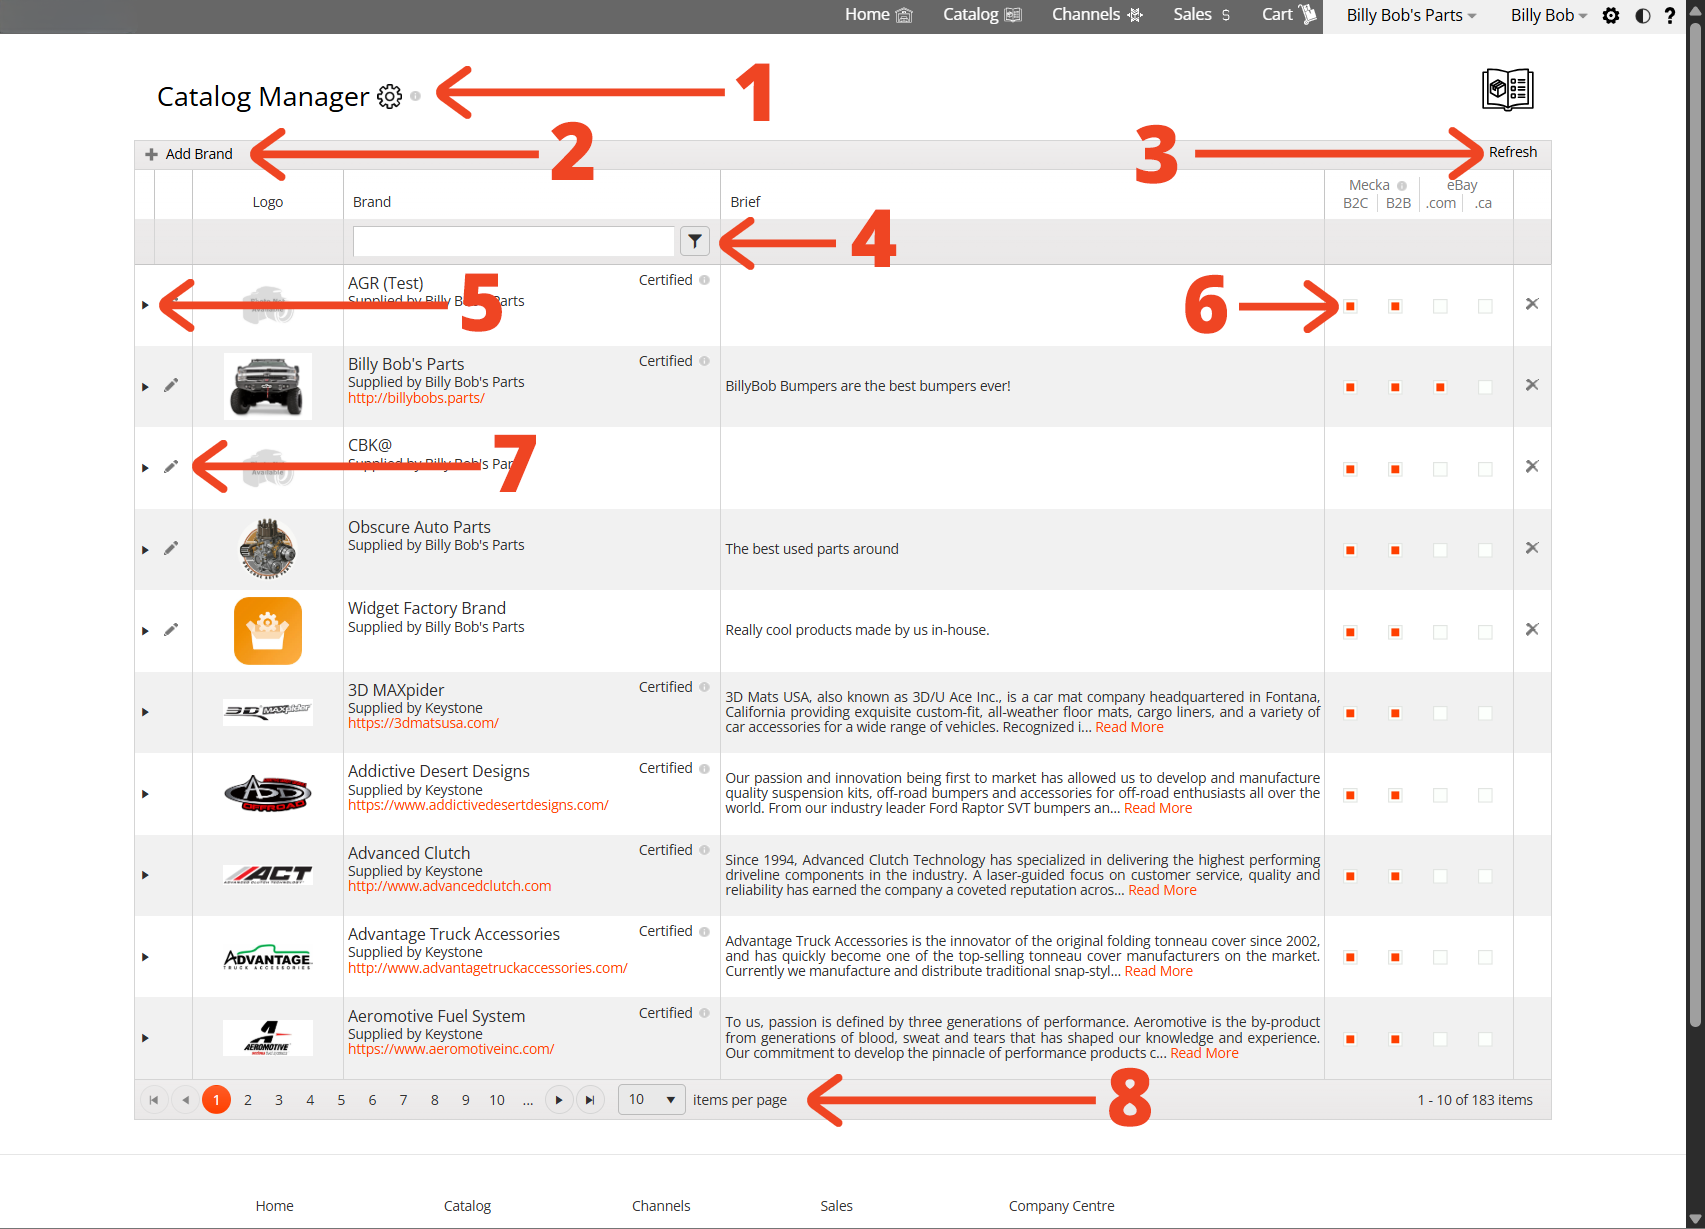Open the advancedclutch.com website link
Screen dimensions: 1705x1229
tap(449, 886)
